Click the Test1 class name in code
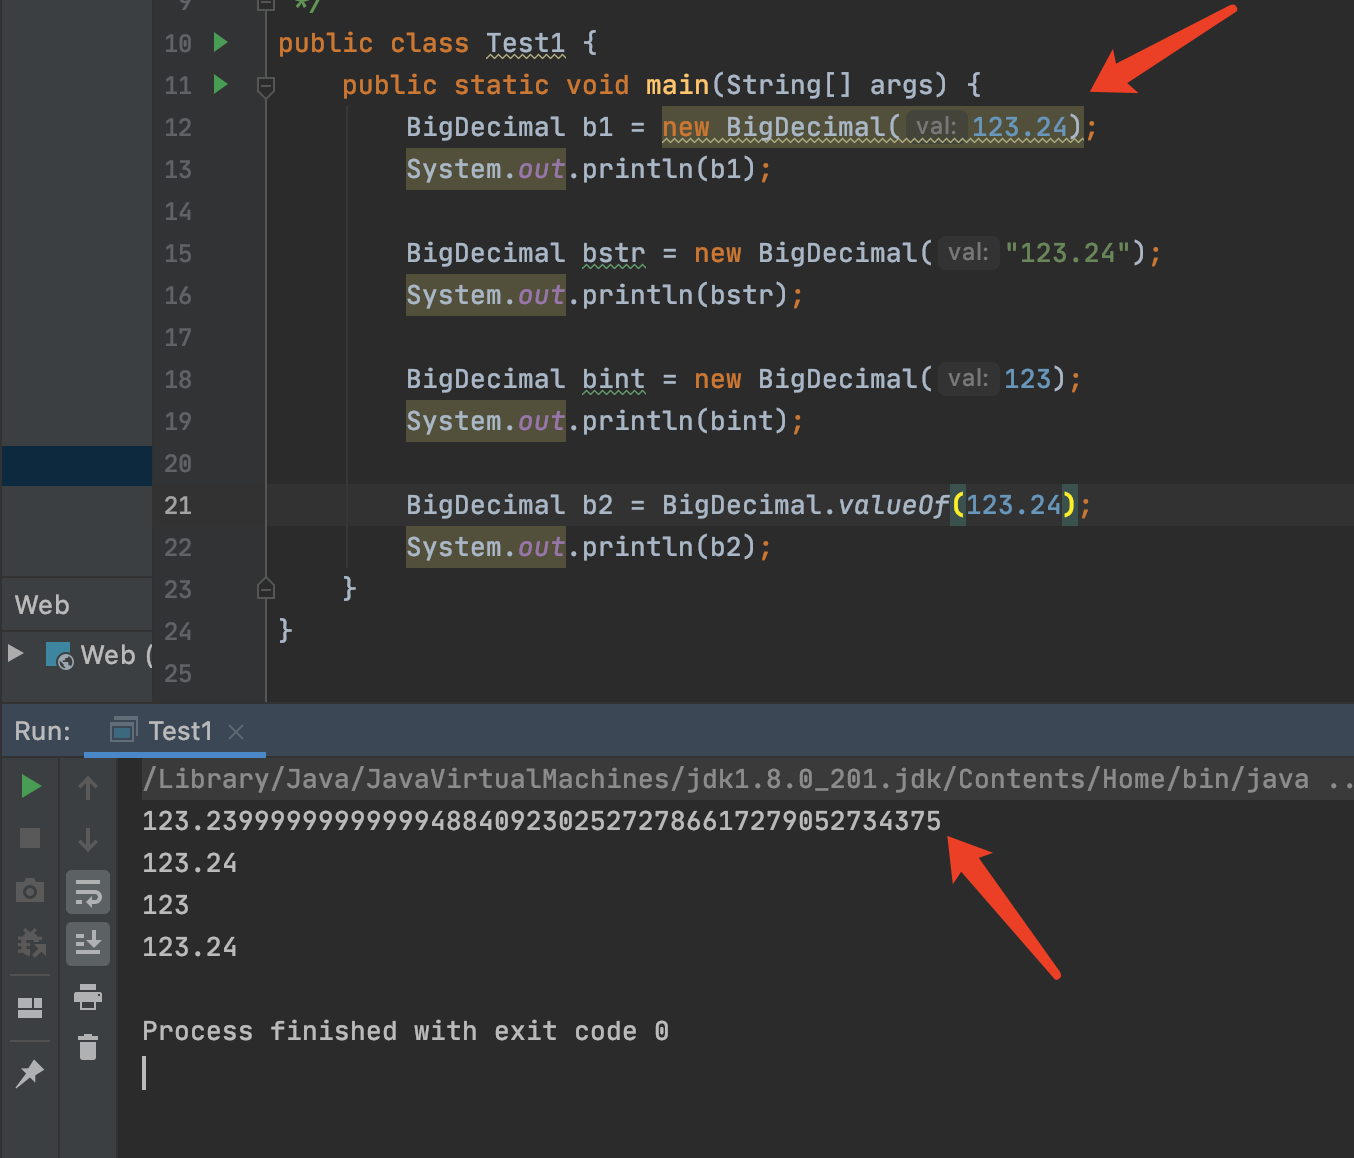 [x=525, y=43]
